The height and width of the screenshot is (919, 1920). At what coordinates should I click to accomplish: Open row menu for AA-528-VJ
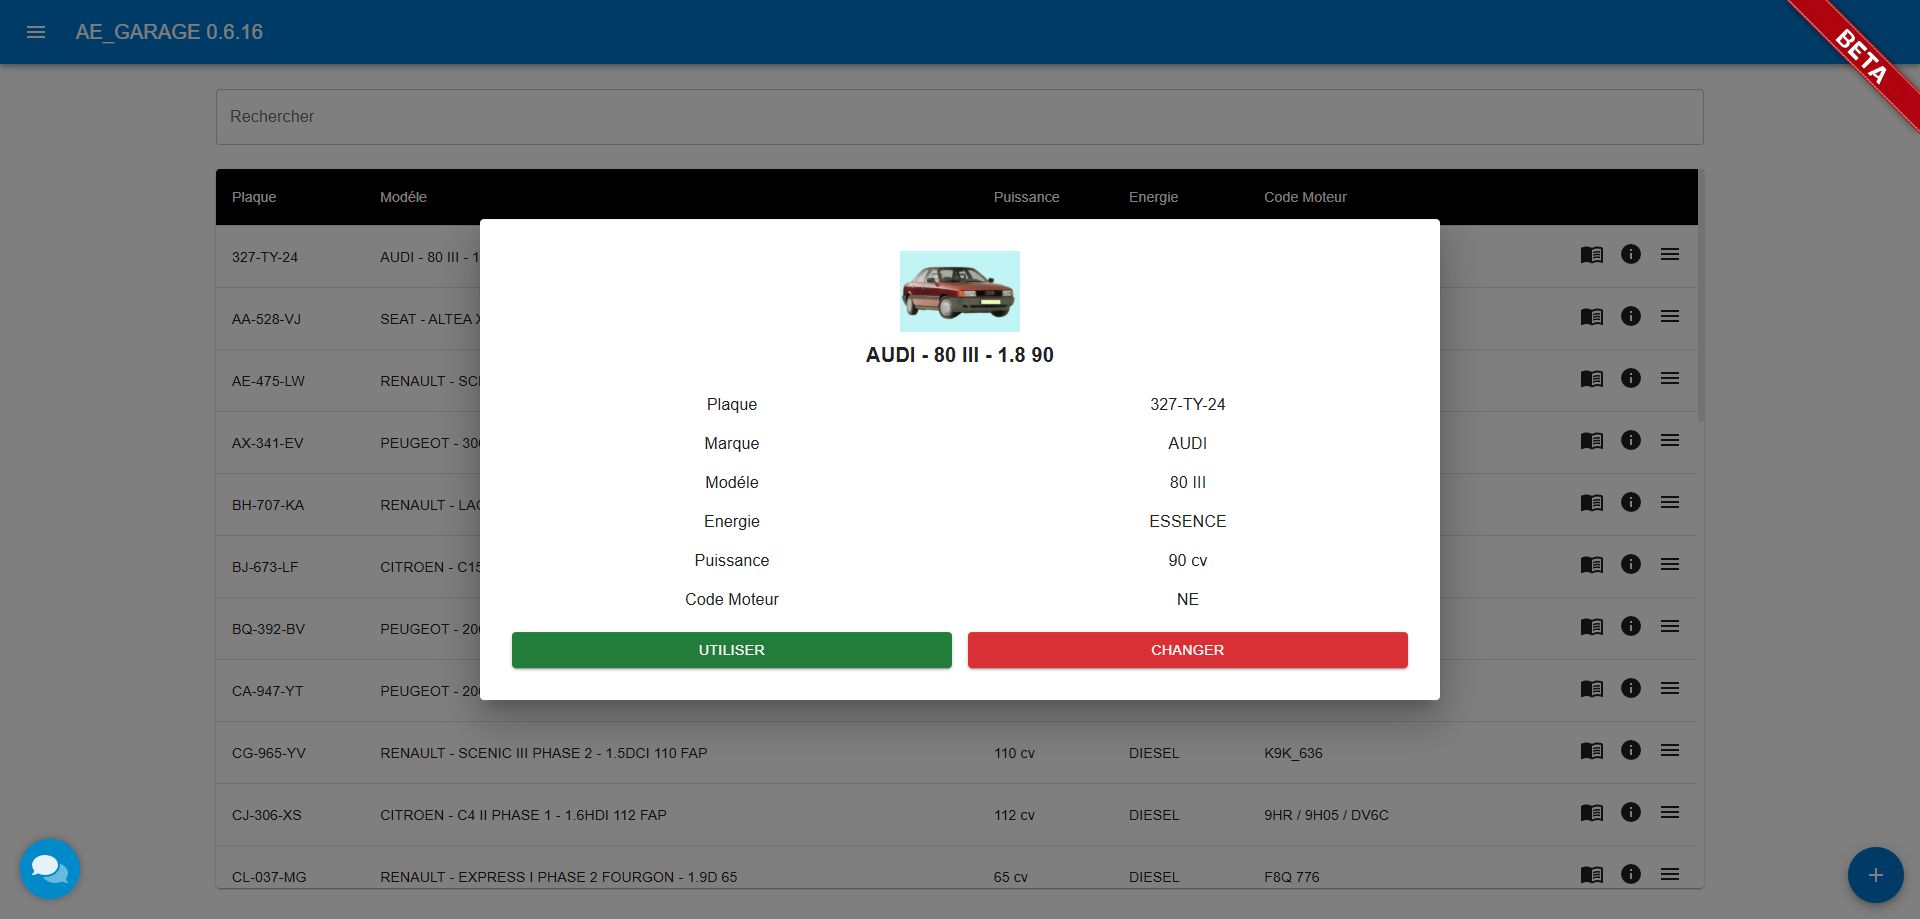(1670, 316)
